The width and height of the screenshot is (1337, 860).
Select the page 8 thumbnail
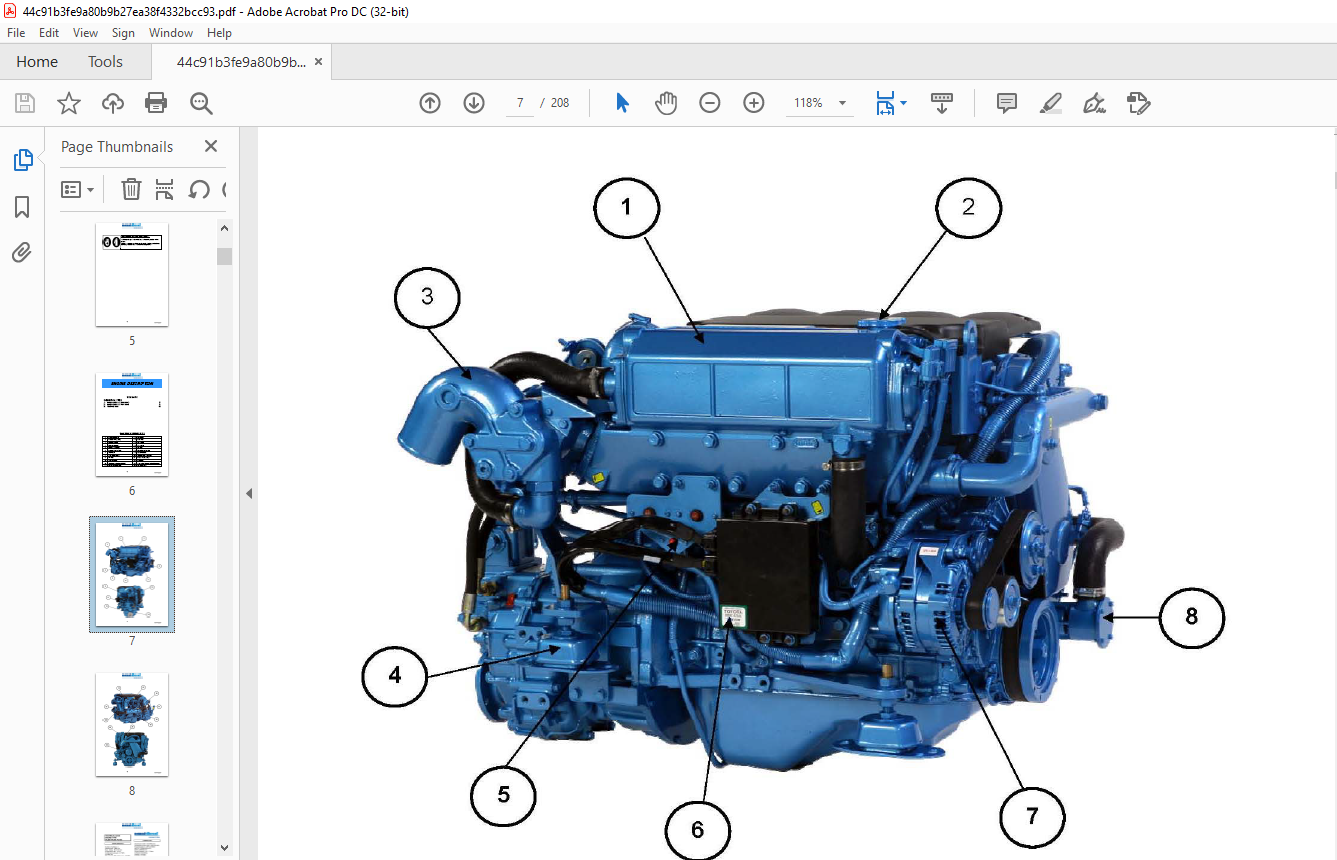point(132,724)
